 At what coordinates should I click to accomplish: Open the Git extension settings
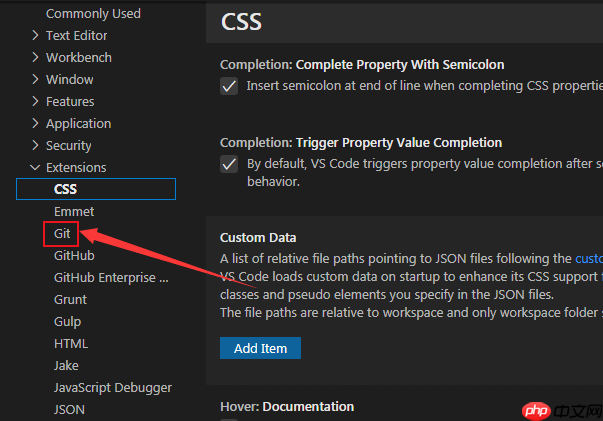[x=62, y=233]
